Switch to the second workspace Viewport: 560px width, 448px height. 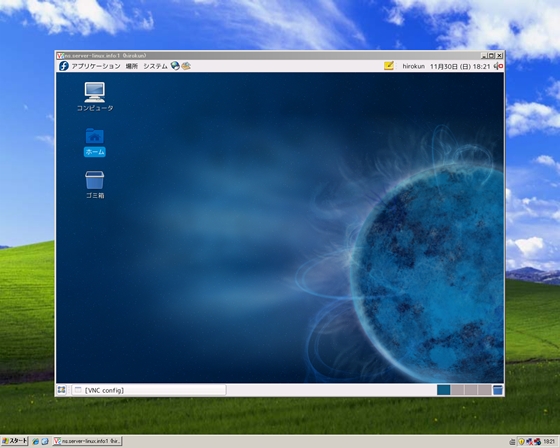pyautogui.click(x=458, y=390)
